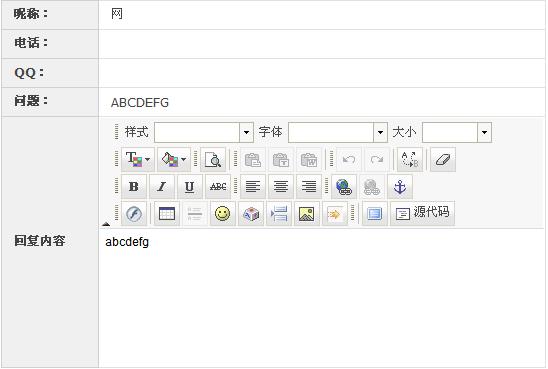This screenshot has height=369, width=548.
Task: Click the Redo arrow icon
Action: point(377,160)
